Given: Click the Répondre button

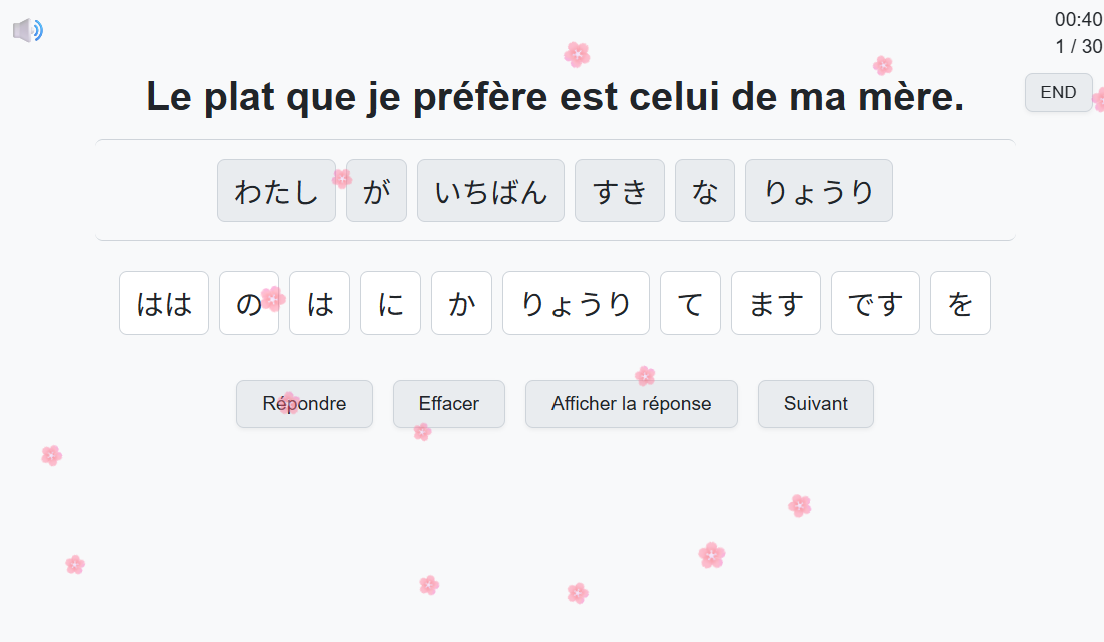Looking at the screenshot, I should 304,404.
